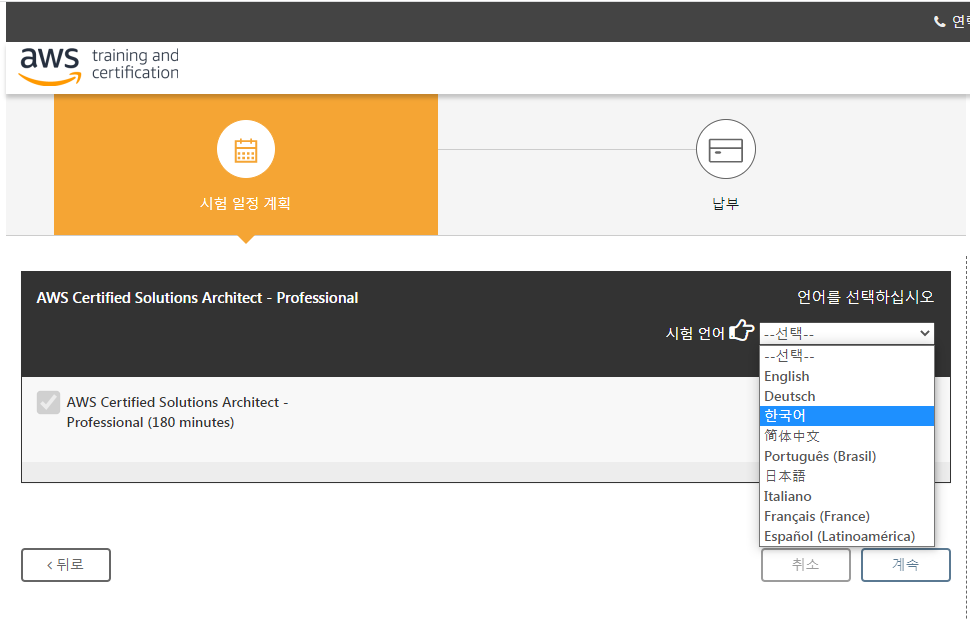Select 日本語 in the language list

coord(846,476)
